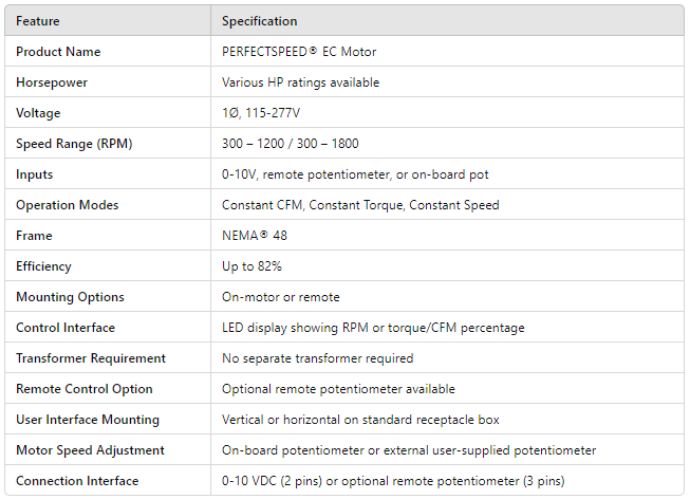Click the Mounting Options label
Screen dimensions: 691x500
(70, 297)
